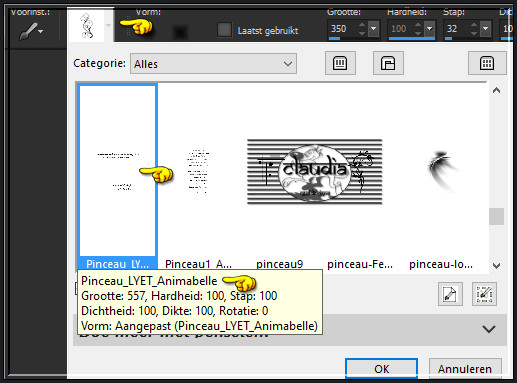Open the Grootte dropdown arrow
This screenshot has height=383, width=517.
point(373,29)
